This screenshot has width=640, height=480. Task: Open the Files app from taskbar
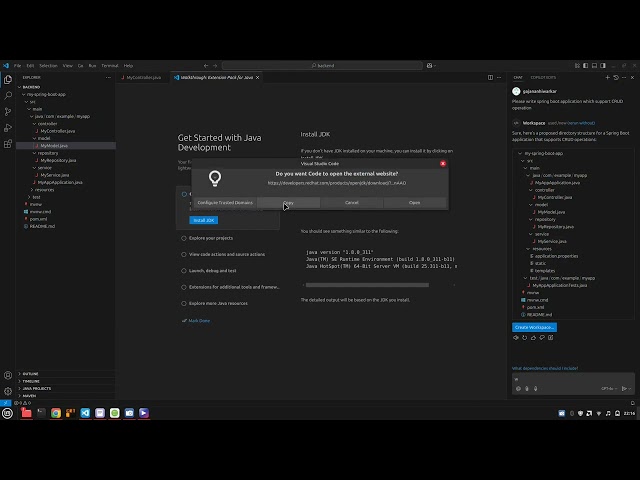(27, 413)
